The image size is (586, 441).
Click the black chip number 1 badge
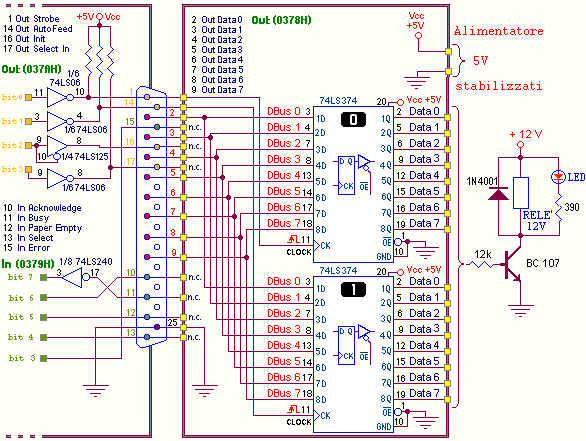(x=353, y=290)
